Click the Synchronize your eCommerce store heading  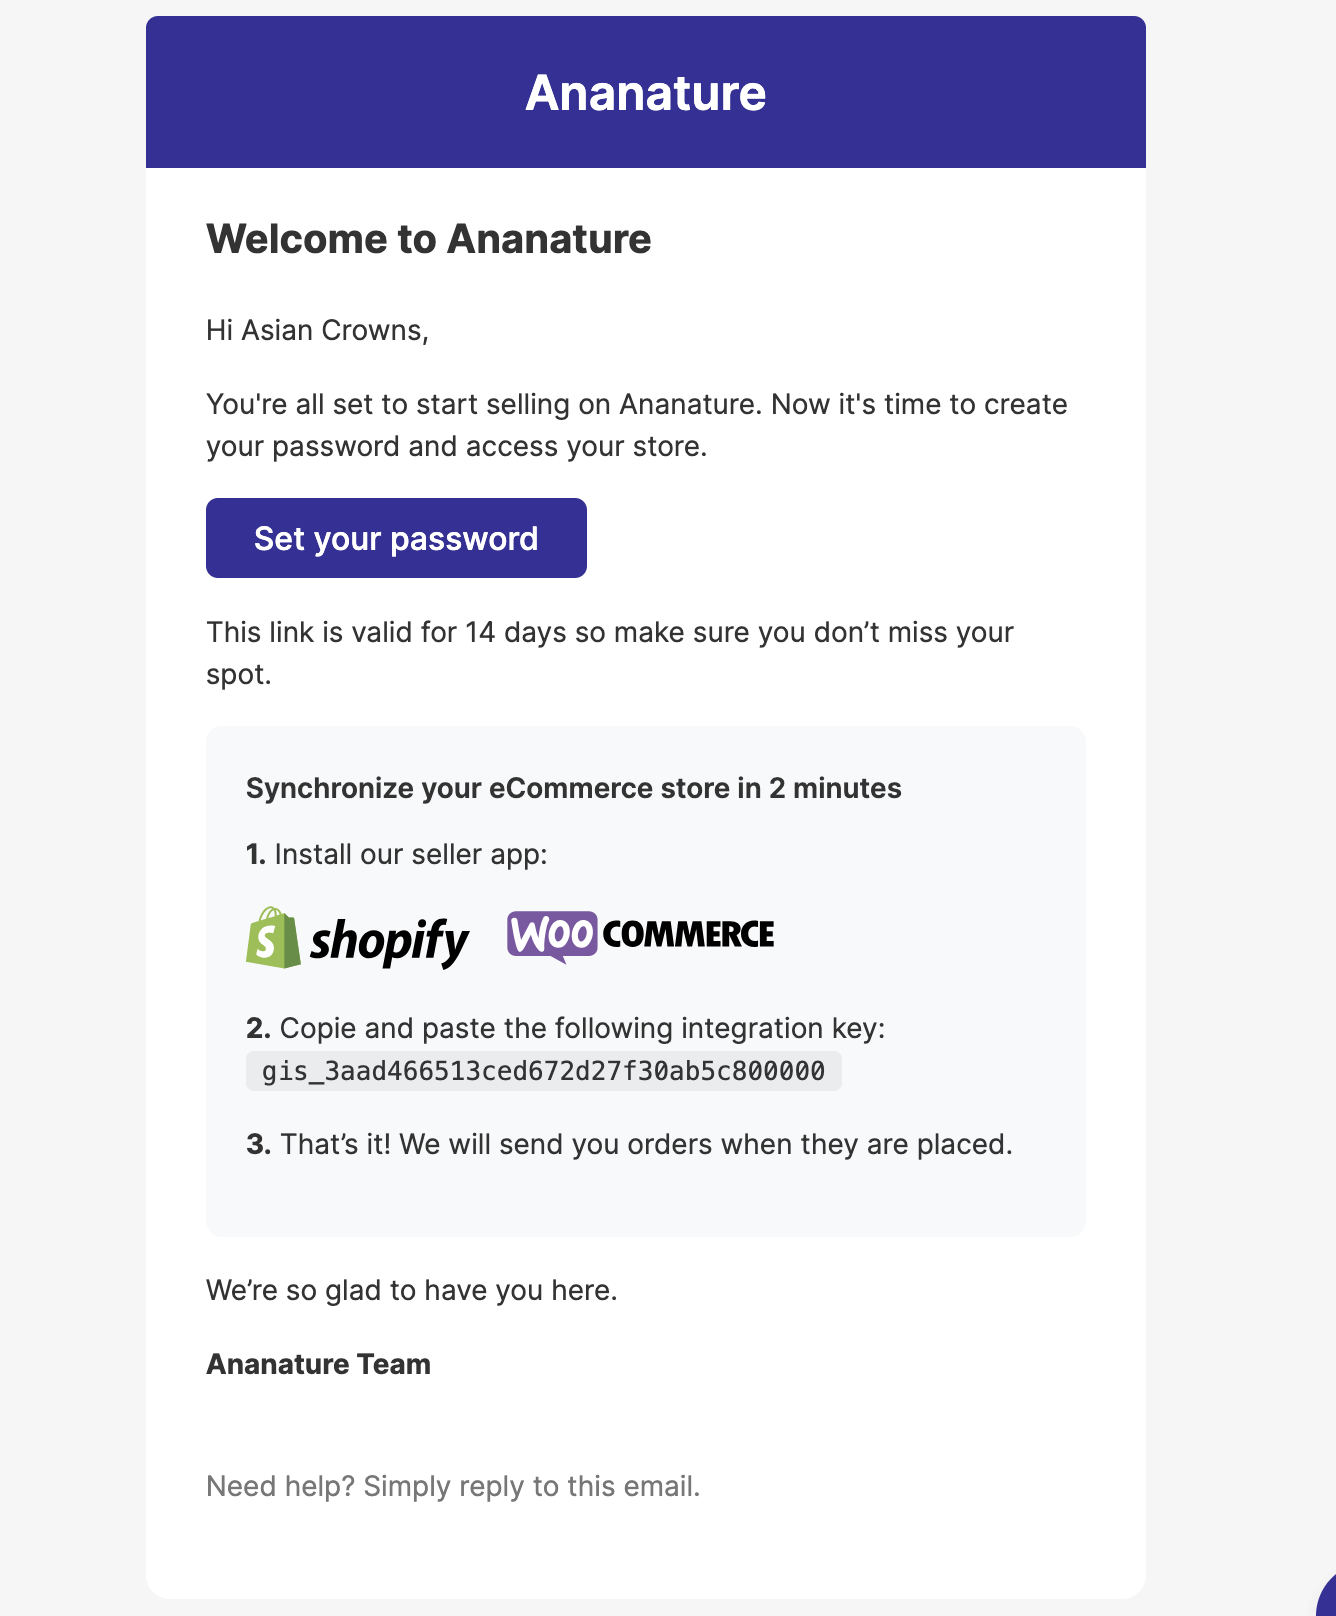573,788
